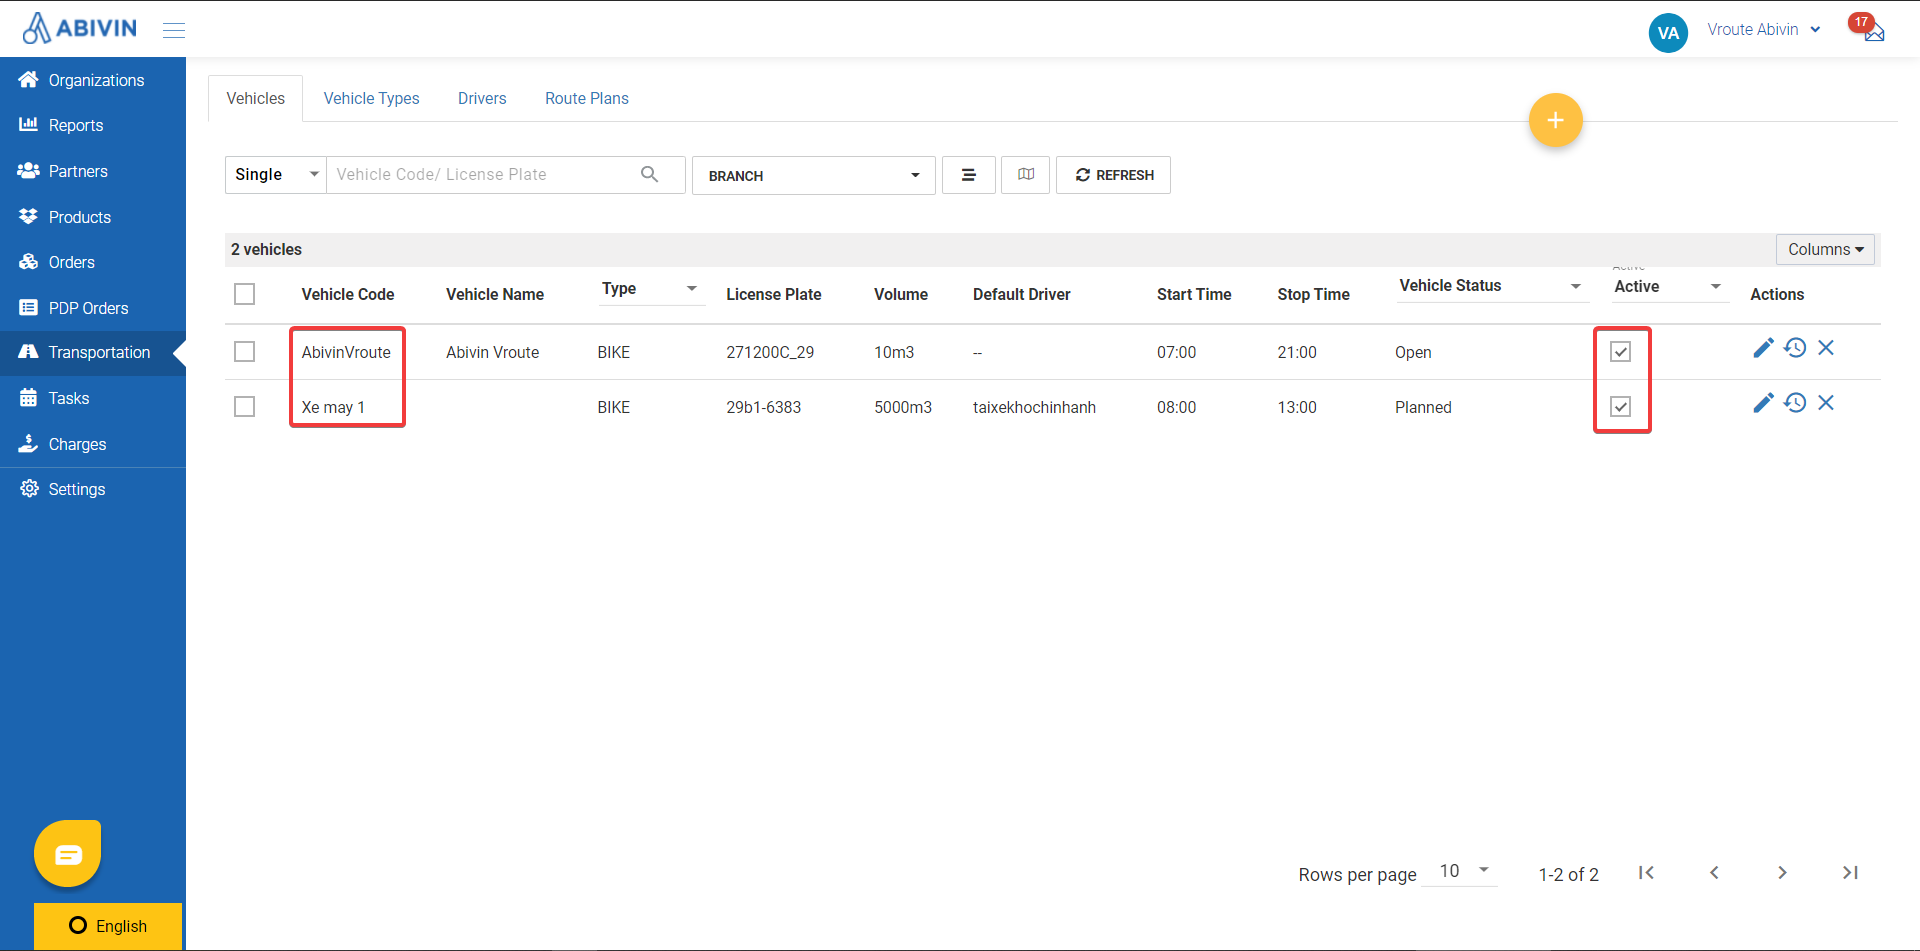Open the notifications mail icon
The width and height of the screenshot is (1920, 951).
coord(1874,32)
